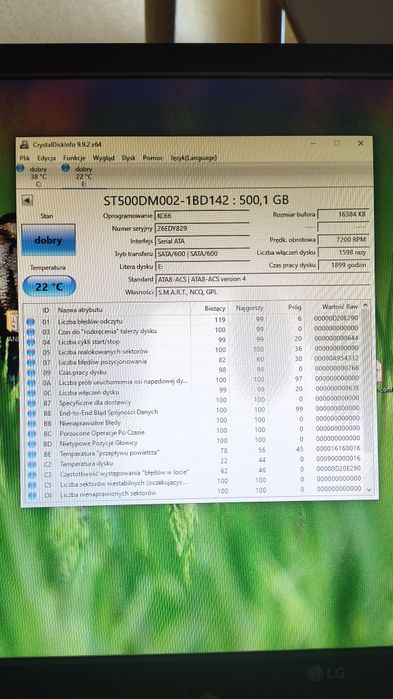Click status icon for attribute B7 vendor specific
Image resolution: width=393 pixels, height=699 pixels.
pos(31,403)
